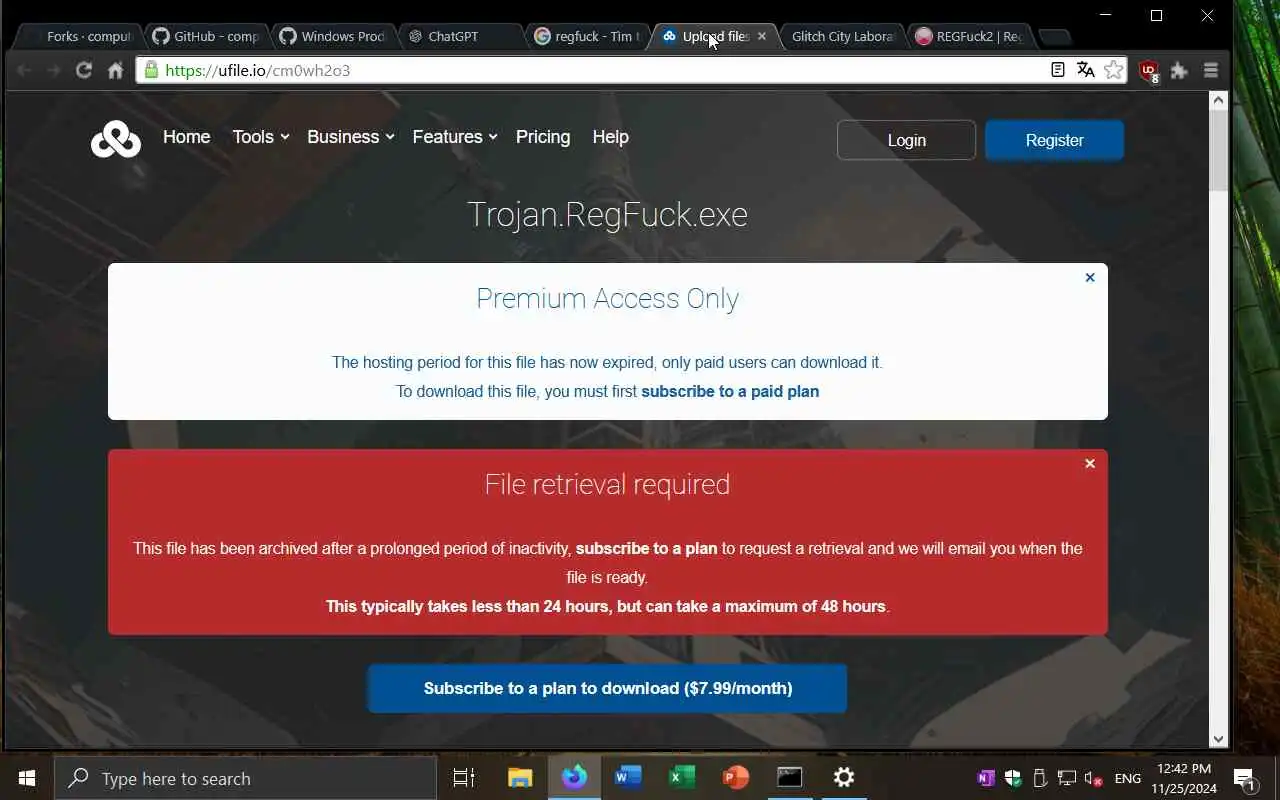Click the ENG language indicator
Screen dimensions: 1280x800
pyautogui.click(x=1128, y=778)
